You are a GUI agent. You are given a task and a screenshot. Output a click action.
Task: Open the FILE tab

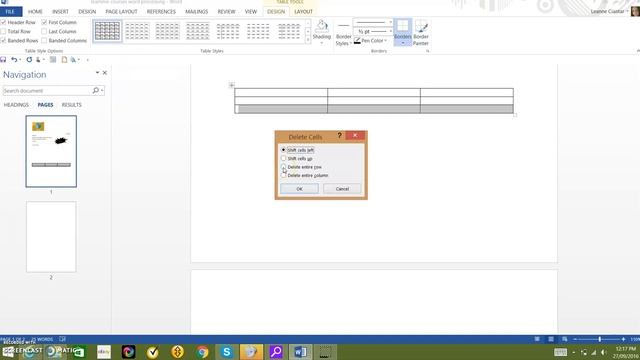11,11
